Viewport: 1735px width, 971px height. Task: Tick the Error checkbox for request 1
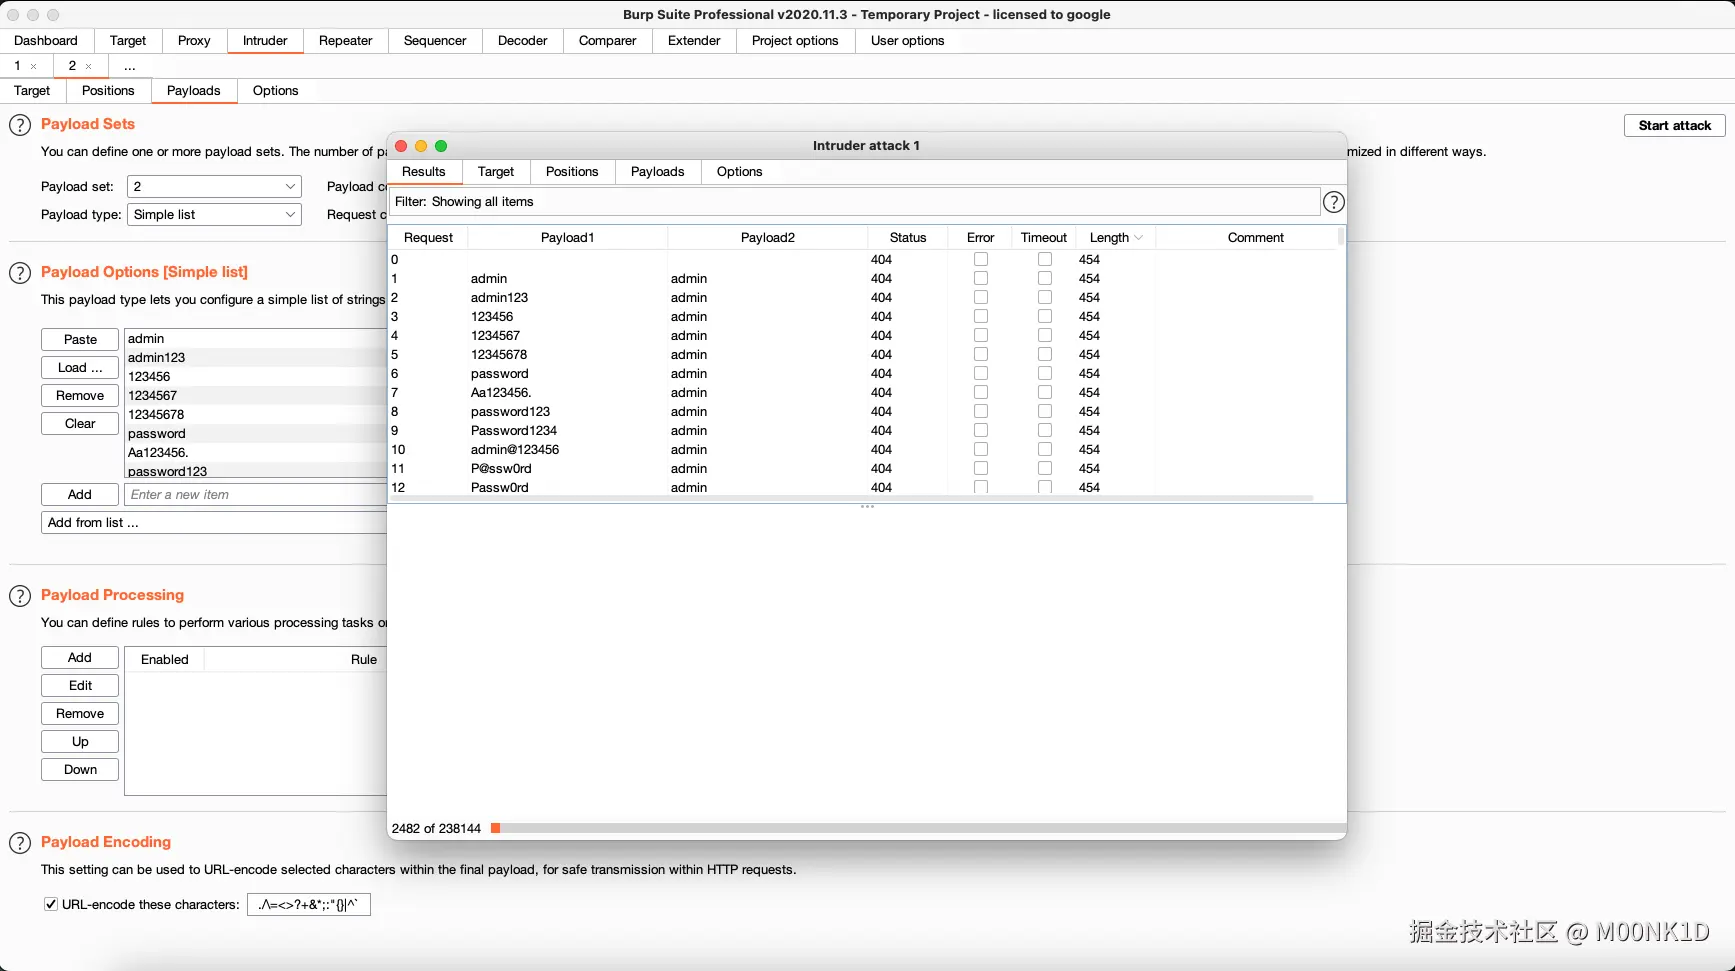point(981,278)
